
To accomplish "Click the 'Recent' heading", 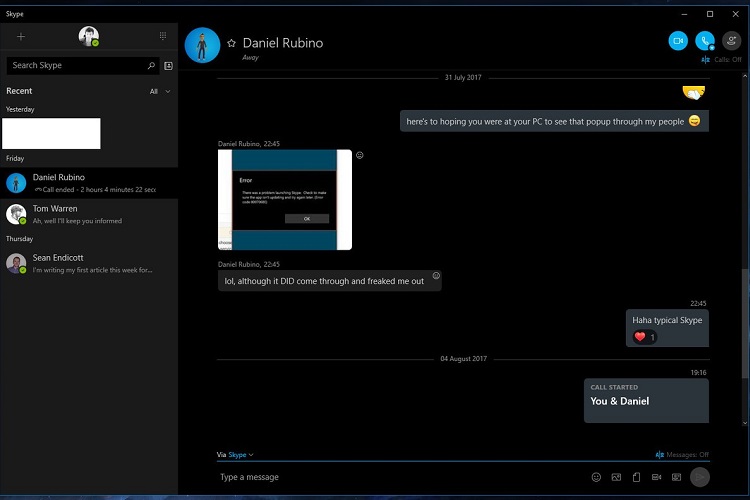I will [x=19, y=91].
